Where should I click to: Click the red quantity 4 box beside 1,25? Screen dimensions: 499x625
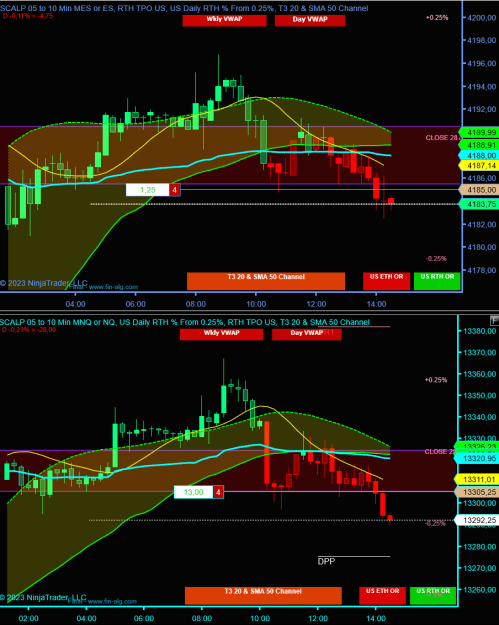coord(175,190)
